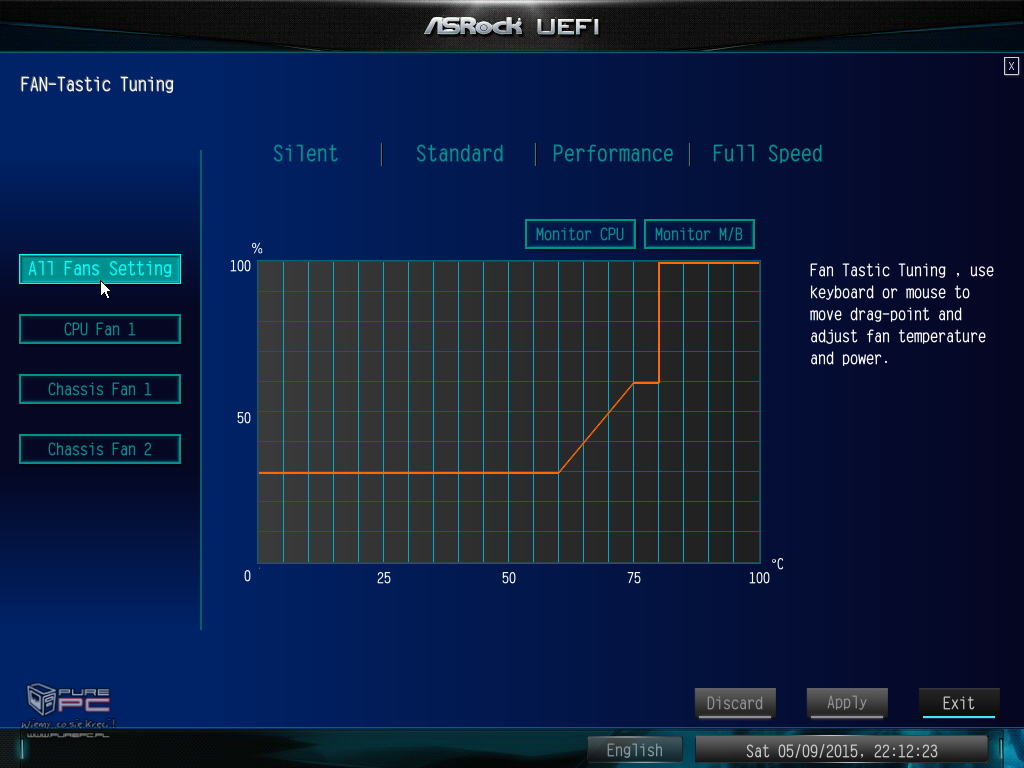
Task: Click the fan curve point at 80°C, 100%
Action: coord(658,263)
